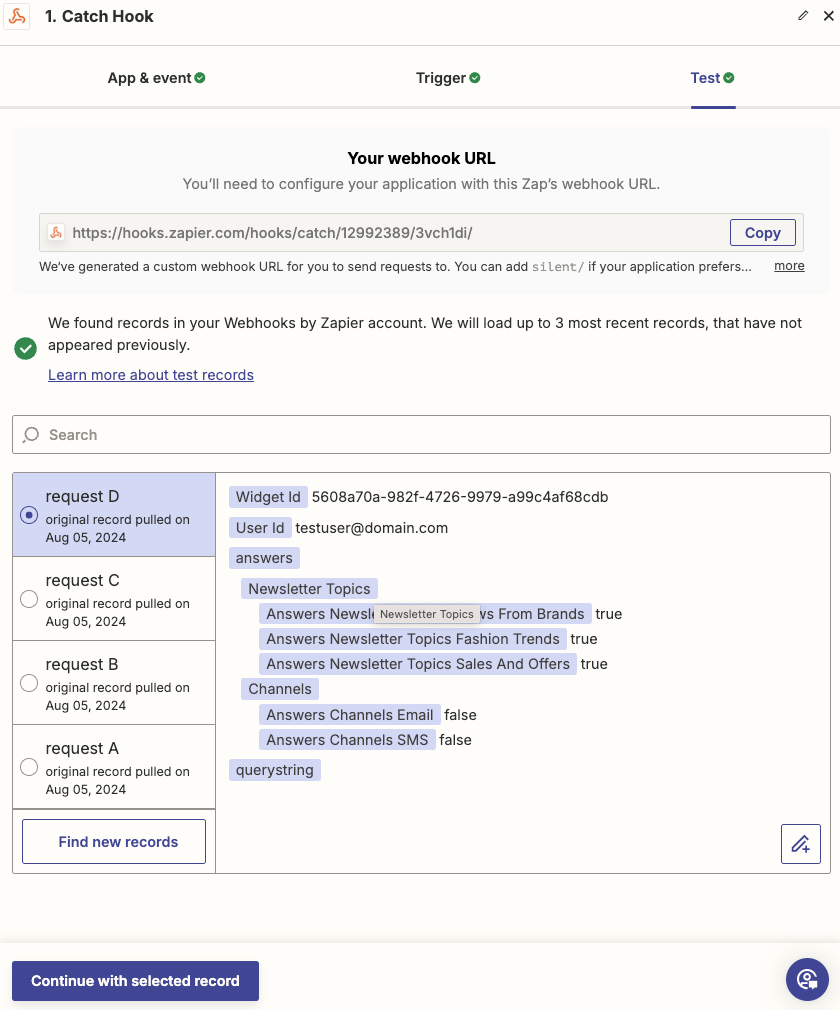The width and height of the screenshot is (840, 1010).
Task: Click the create-record pencil icon in results panel
Action: click(800, 844)
